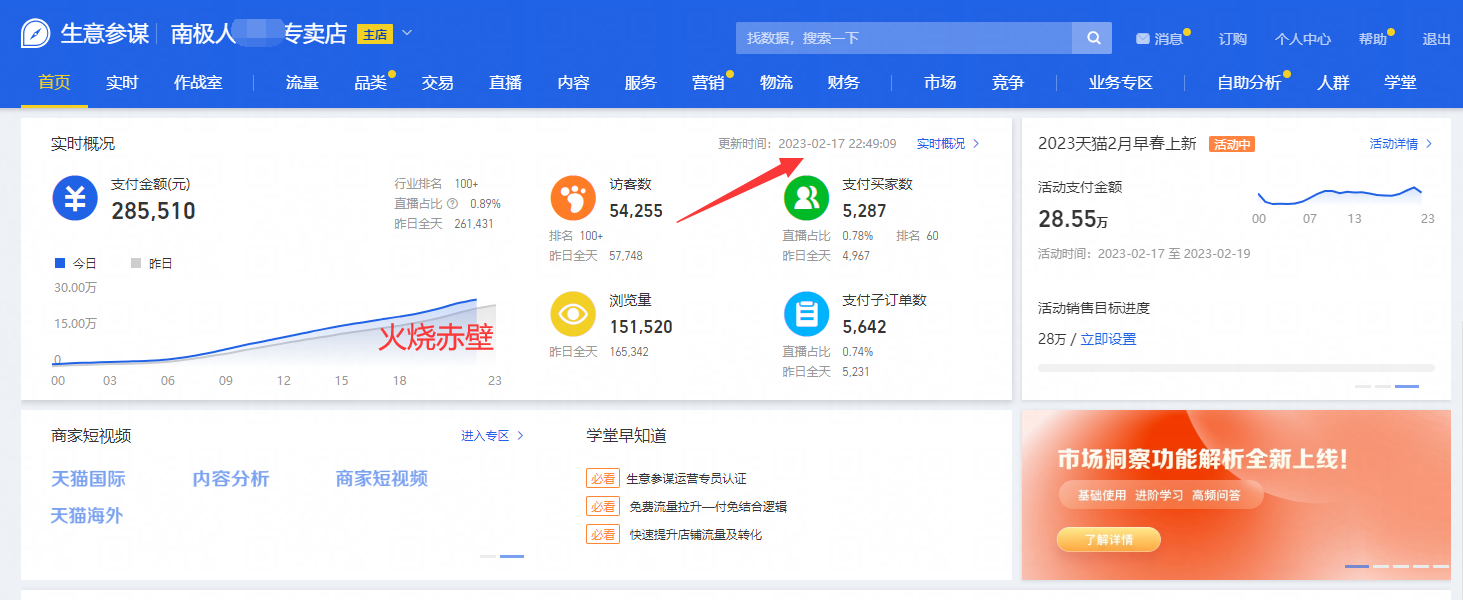Image resolution: width=1463 pixels, height=600 pixels.
Task: Expand the store switcher dropdown arrow
Action: [x=407, y=33]
